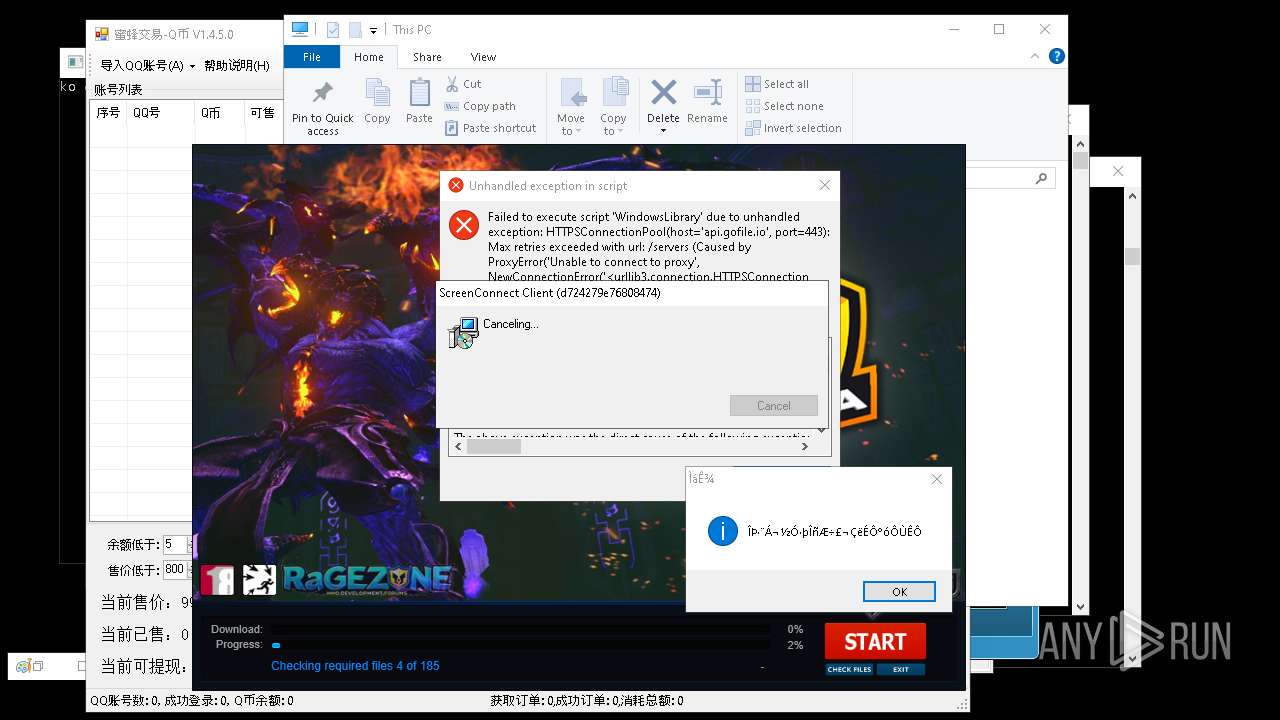Choose Paste shortcut in the ribbon

tap(491, 128)
